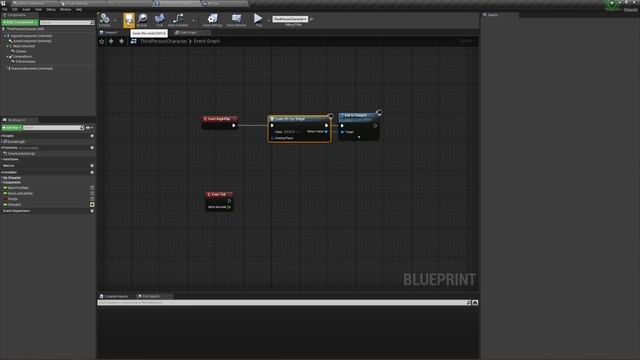Click the Save asset toolbar icon
Image resolution: width=640 pixels, height=360 pixels.
click(x=129, y=20)
